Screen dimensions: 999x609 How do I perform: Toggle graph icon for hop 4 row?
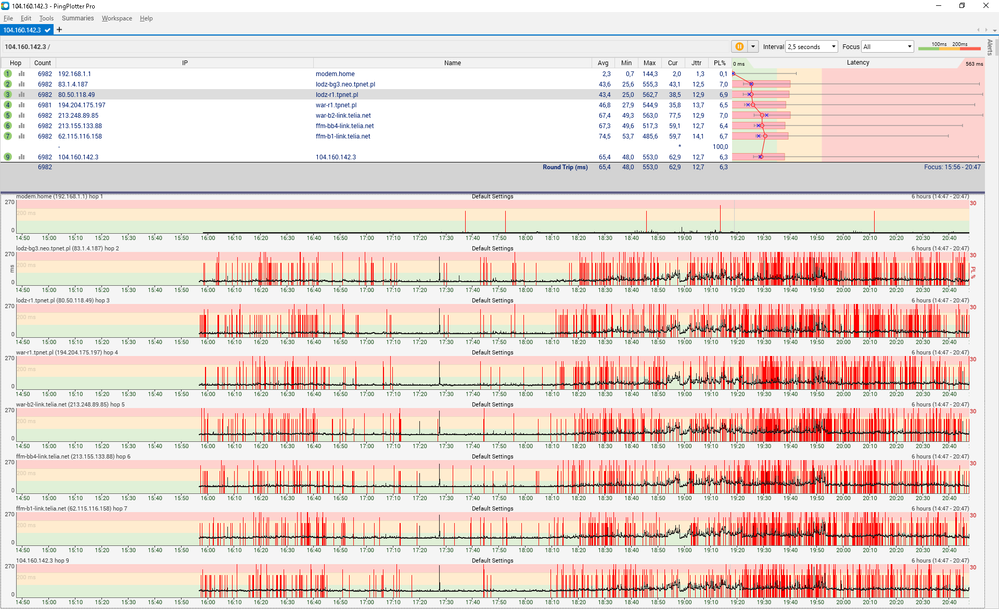[21, 105]
